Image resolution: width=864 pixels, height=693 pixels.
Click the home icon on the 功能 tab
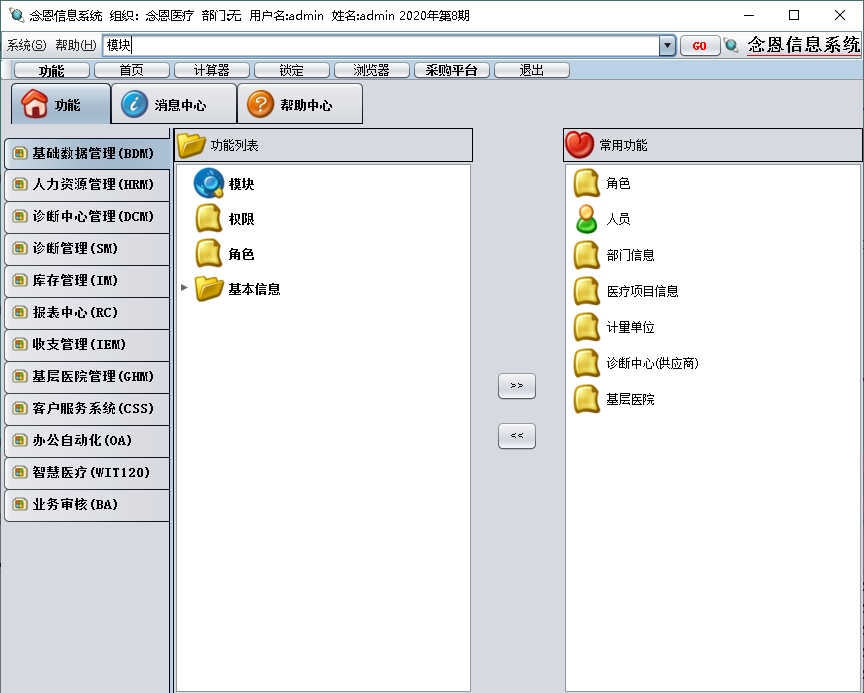30,103
